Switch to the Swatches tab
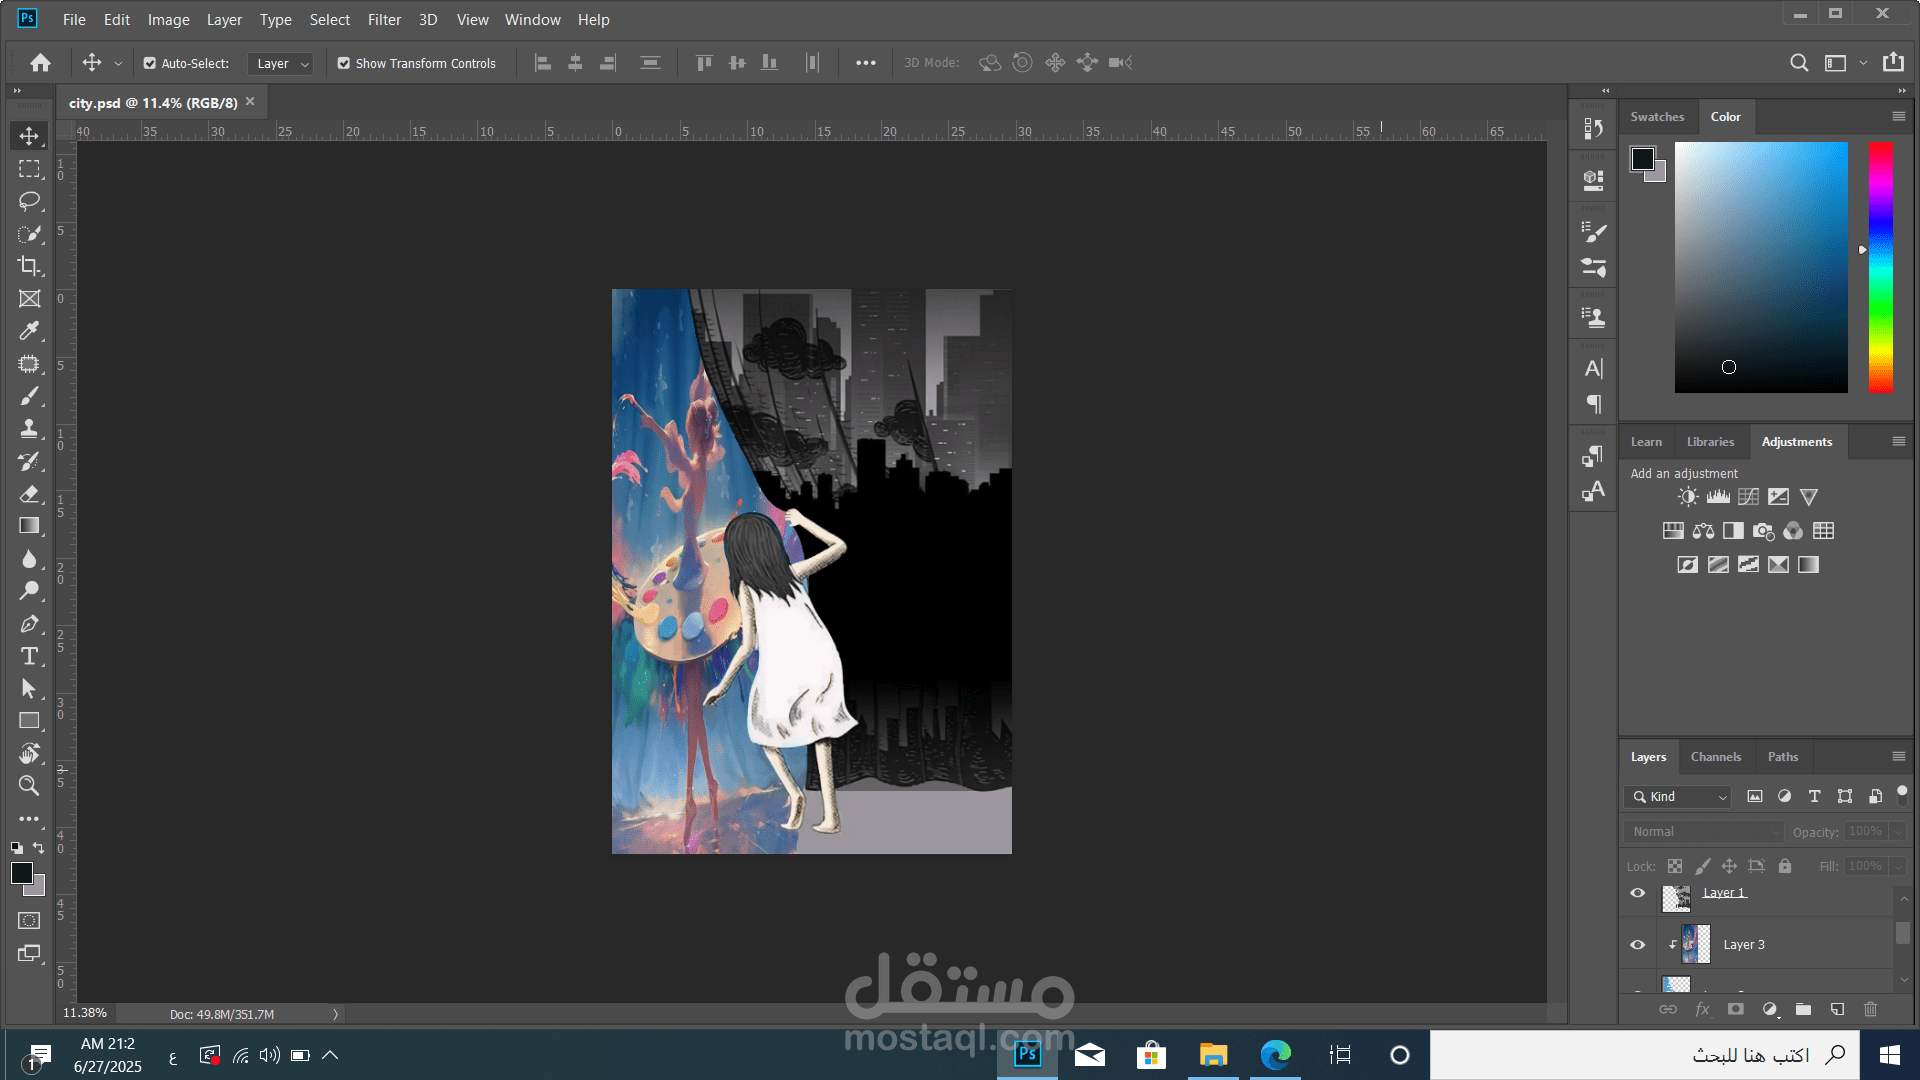 click(x=1657, y=117)
